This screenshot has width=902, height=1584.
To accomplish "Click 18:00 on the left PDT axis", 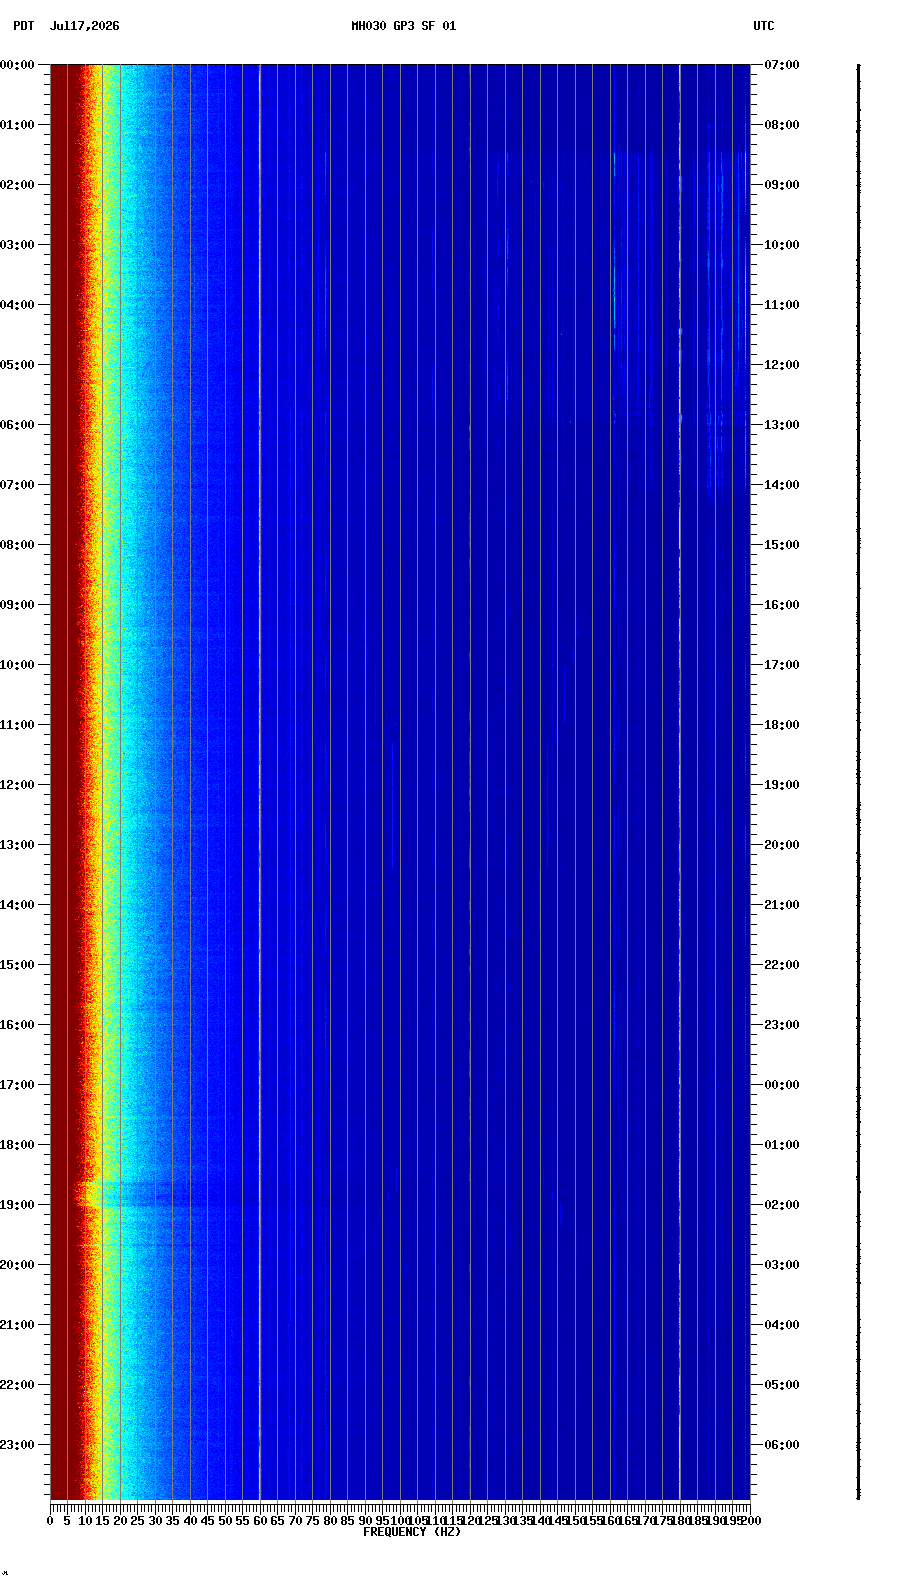I will (17, 1145).
